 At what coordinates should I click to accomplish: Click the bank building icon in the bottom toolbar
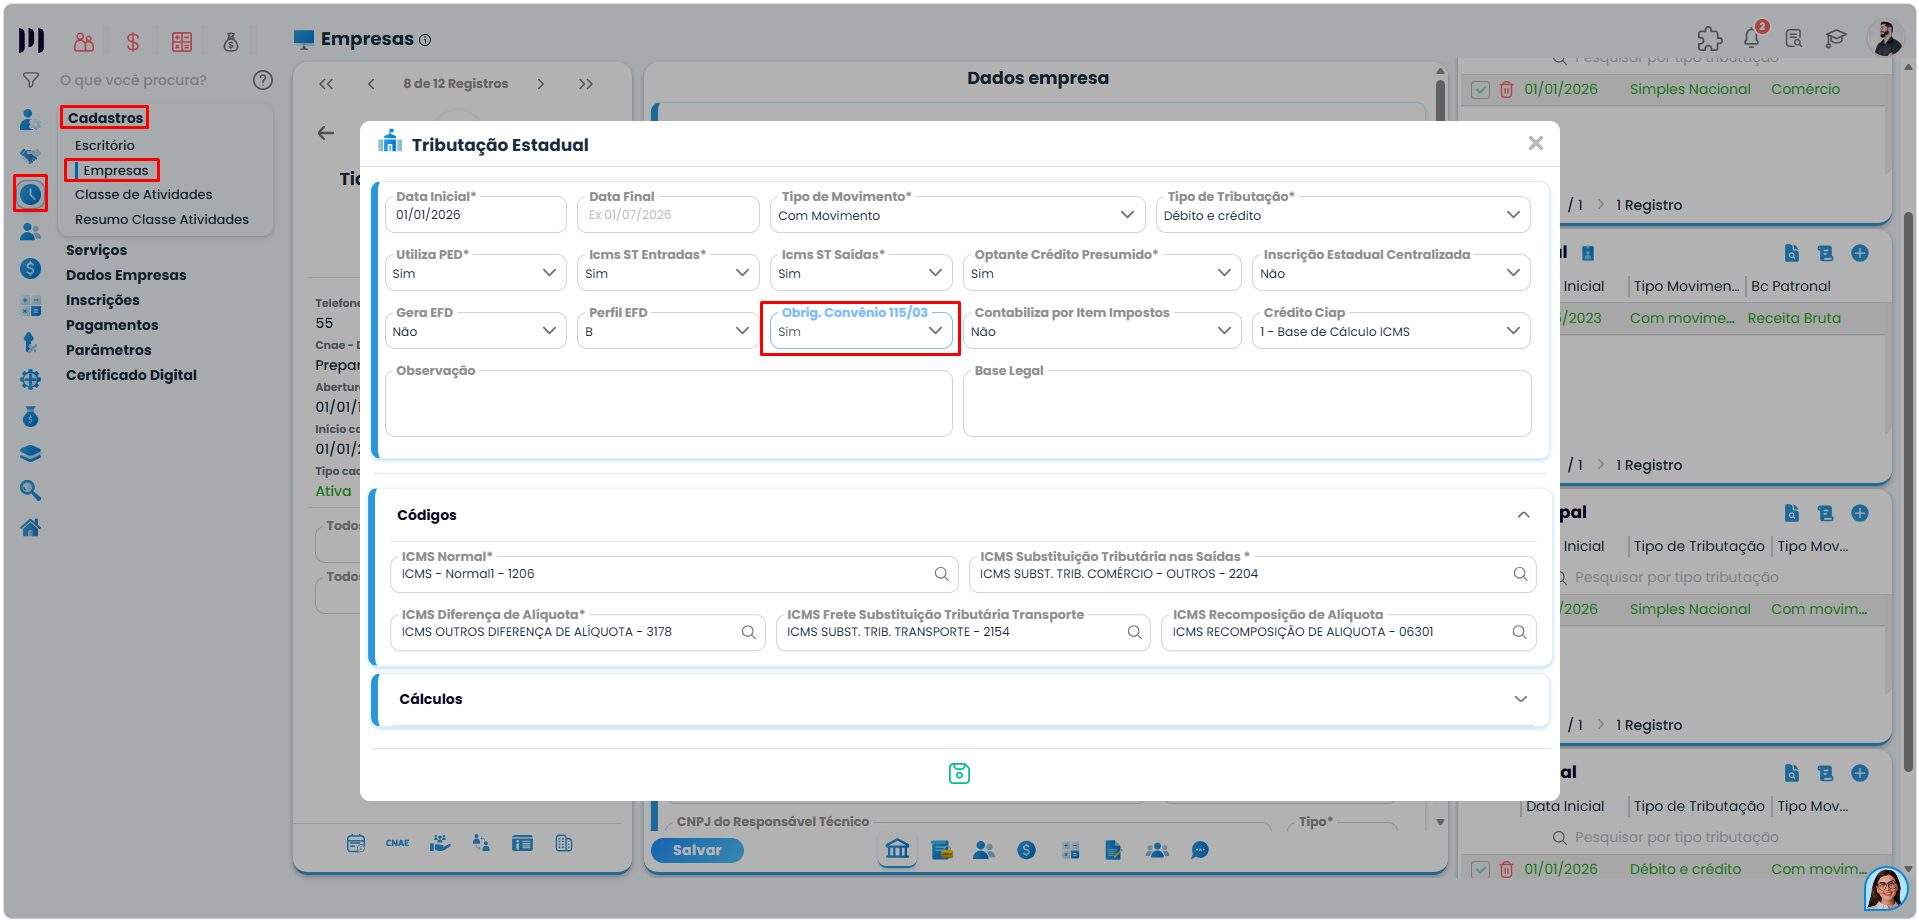(898, 850)
